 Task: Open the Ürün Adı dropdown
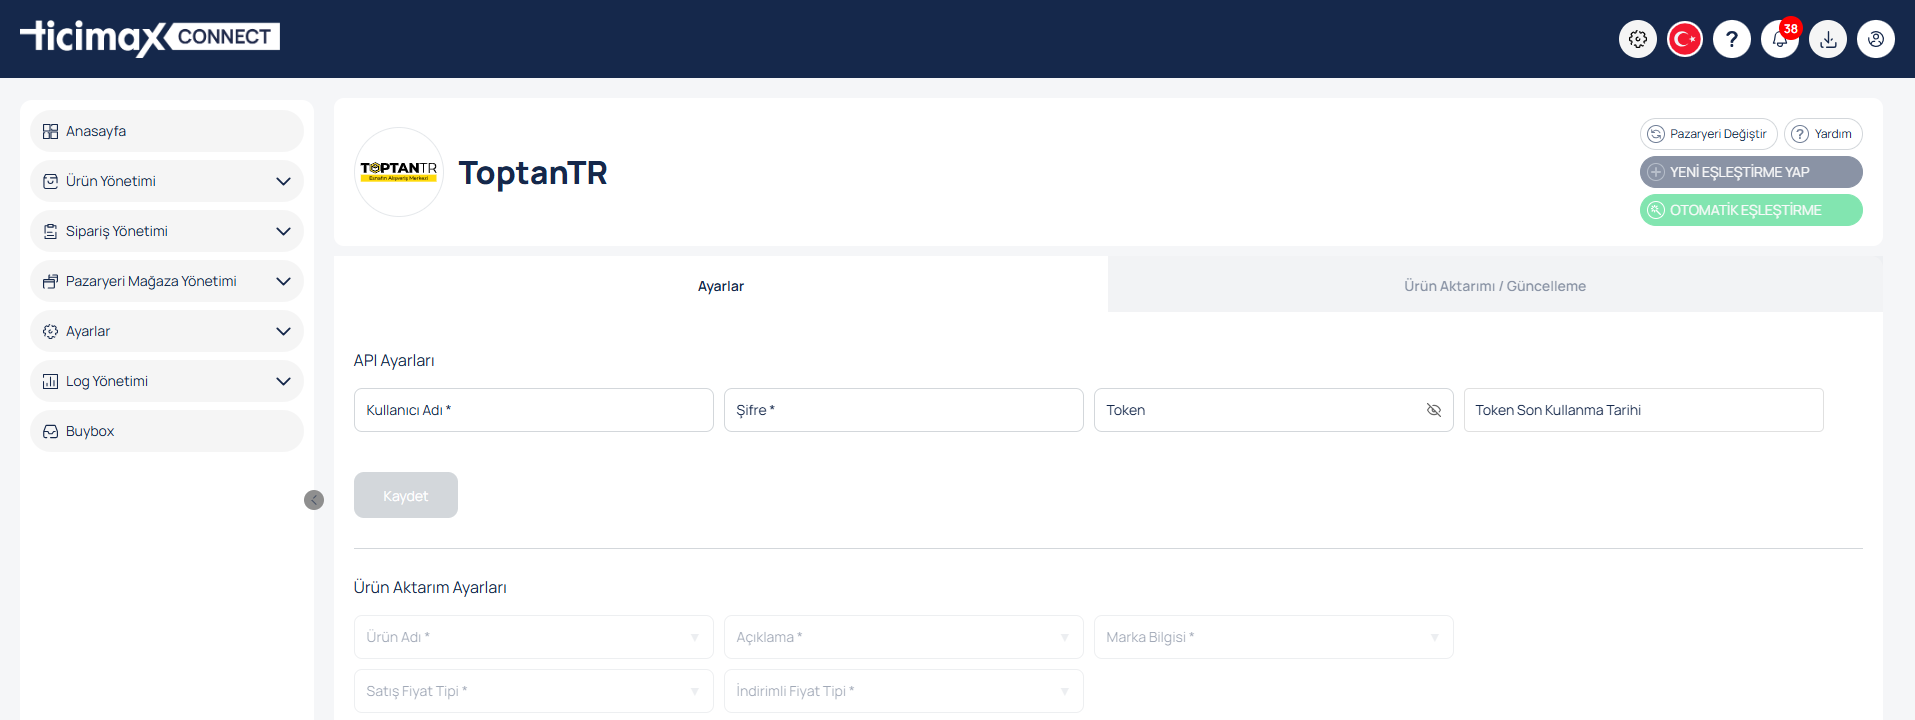[x=533, y=637]
